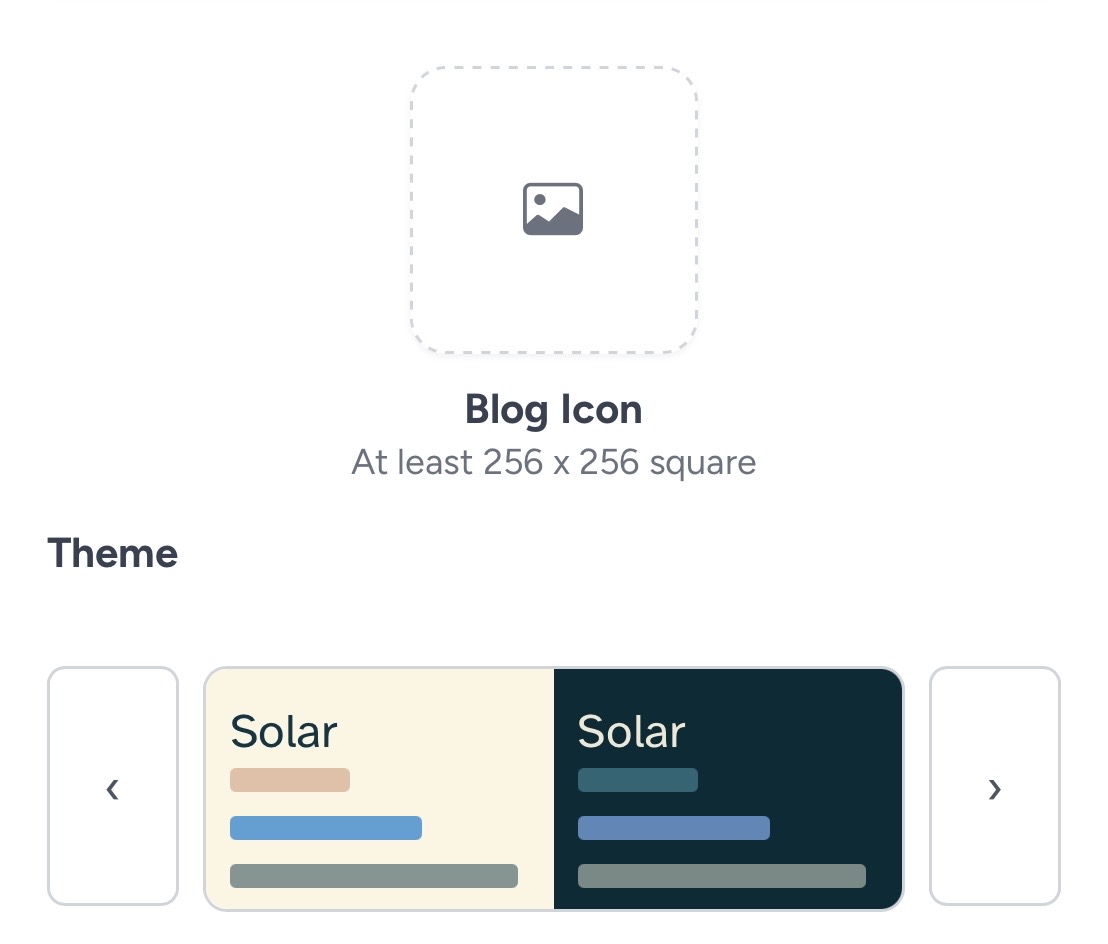Click the beige bar in light Solar preview
This screenshot has width=1108, height=944.
click(290, 780)
